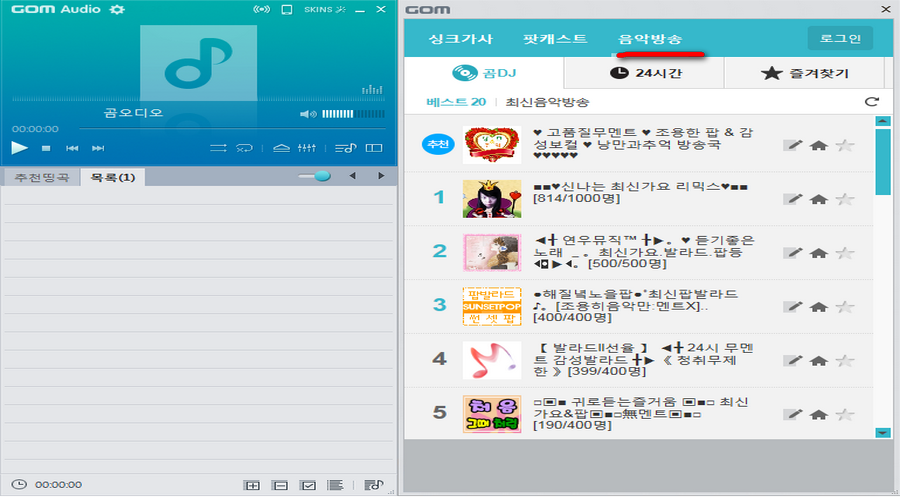This screenshot has height=497, width=900.
Task: Open rank 1 신나는 최신가요 리믹스 broadcast
Action: (640, 192)
